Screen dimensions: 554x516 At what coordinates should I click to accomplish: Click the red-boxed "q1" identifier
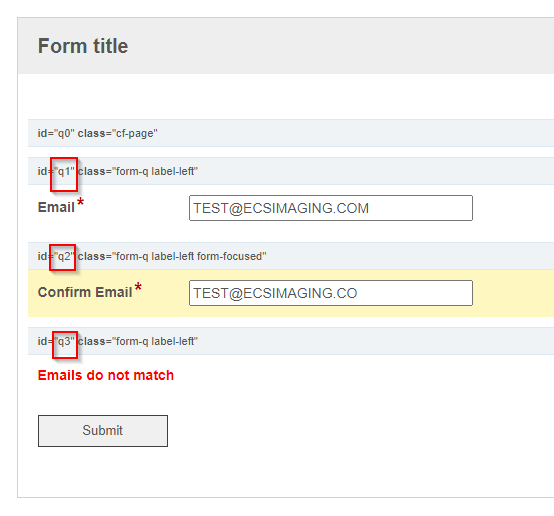tap(64, 174)
